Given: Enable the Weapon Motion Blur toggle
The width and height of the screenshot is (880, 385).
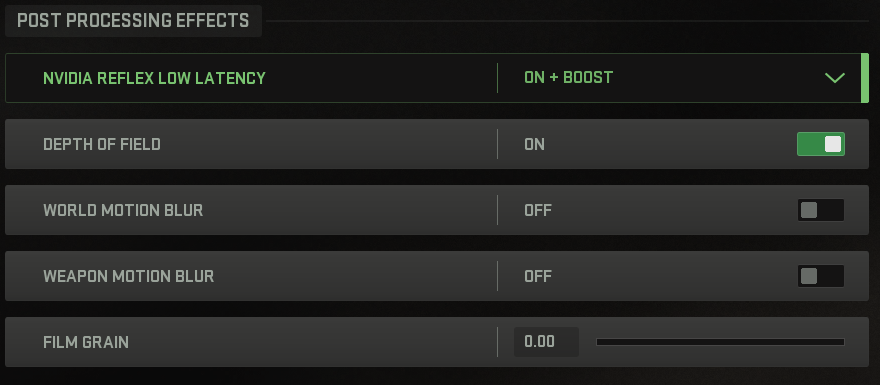Looking at the screenshot, I should pos(821,276).
